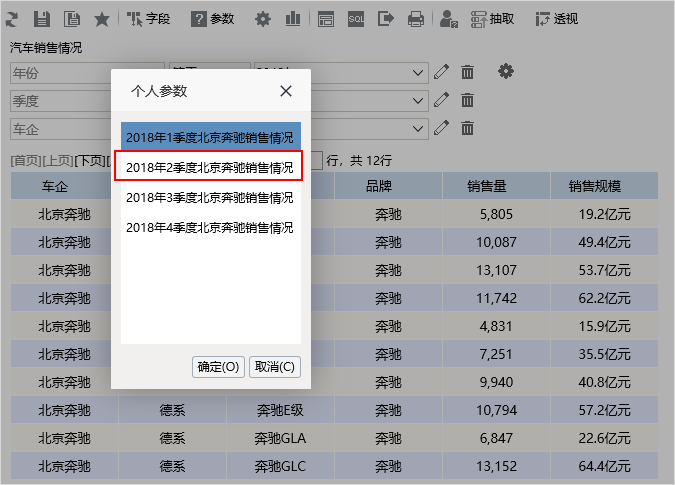
Task: Click the 13,152 sales cell
Action: [496, 466]
